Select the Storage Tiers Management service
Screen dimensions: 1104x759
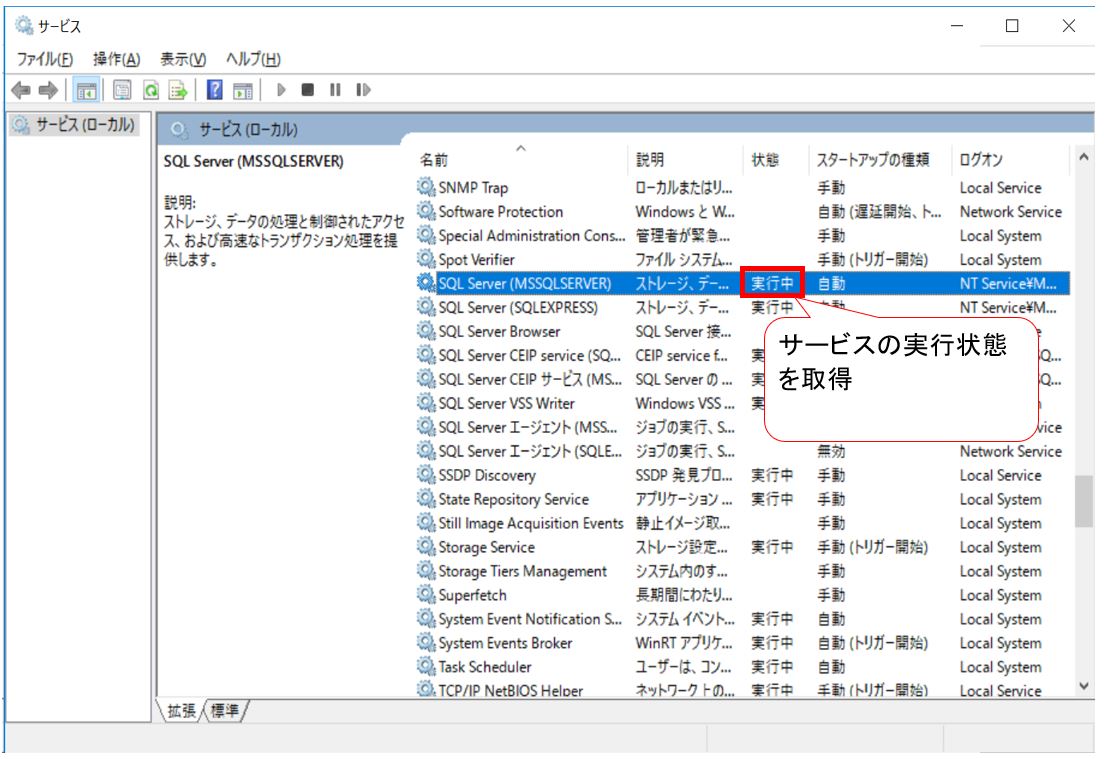pyautogui.click(x=743, y=571)
